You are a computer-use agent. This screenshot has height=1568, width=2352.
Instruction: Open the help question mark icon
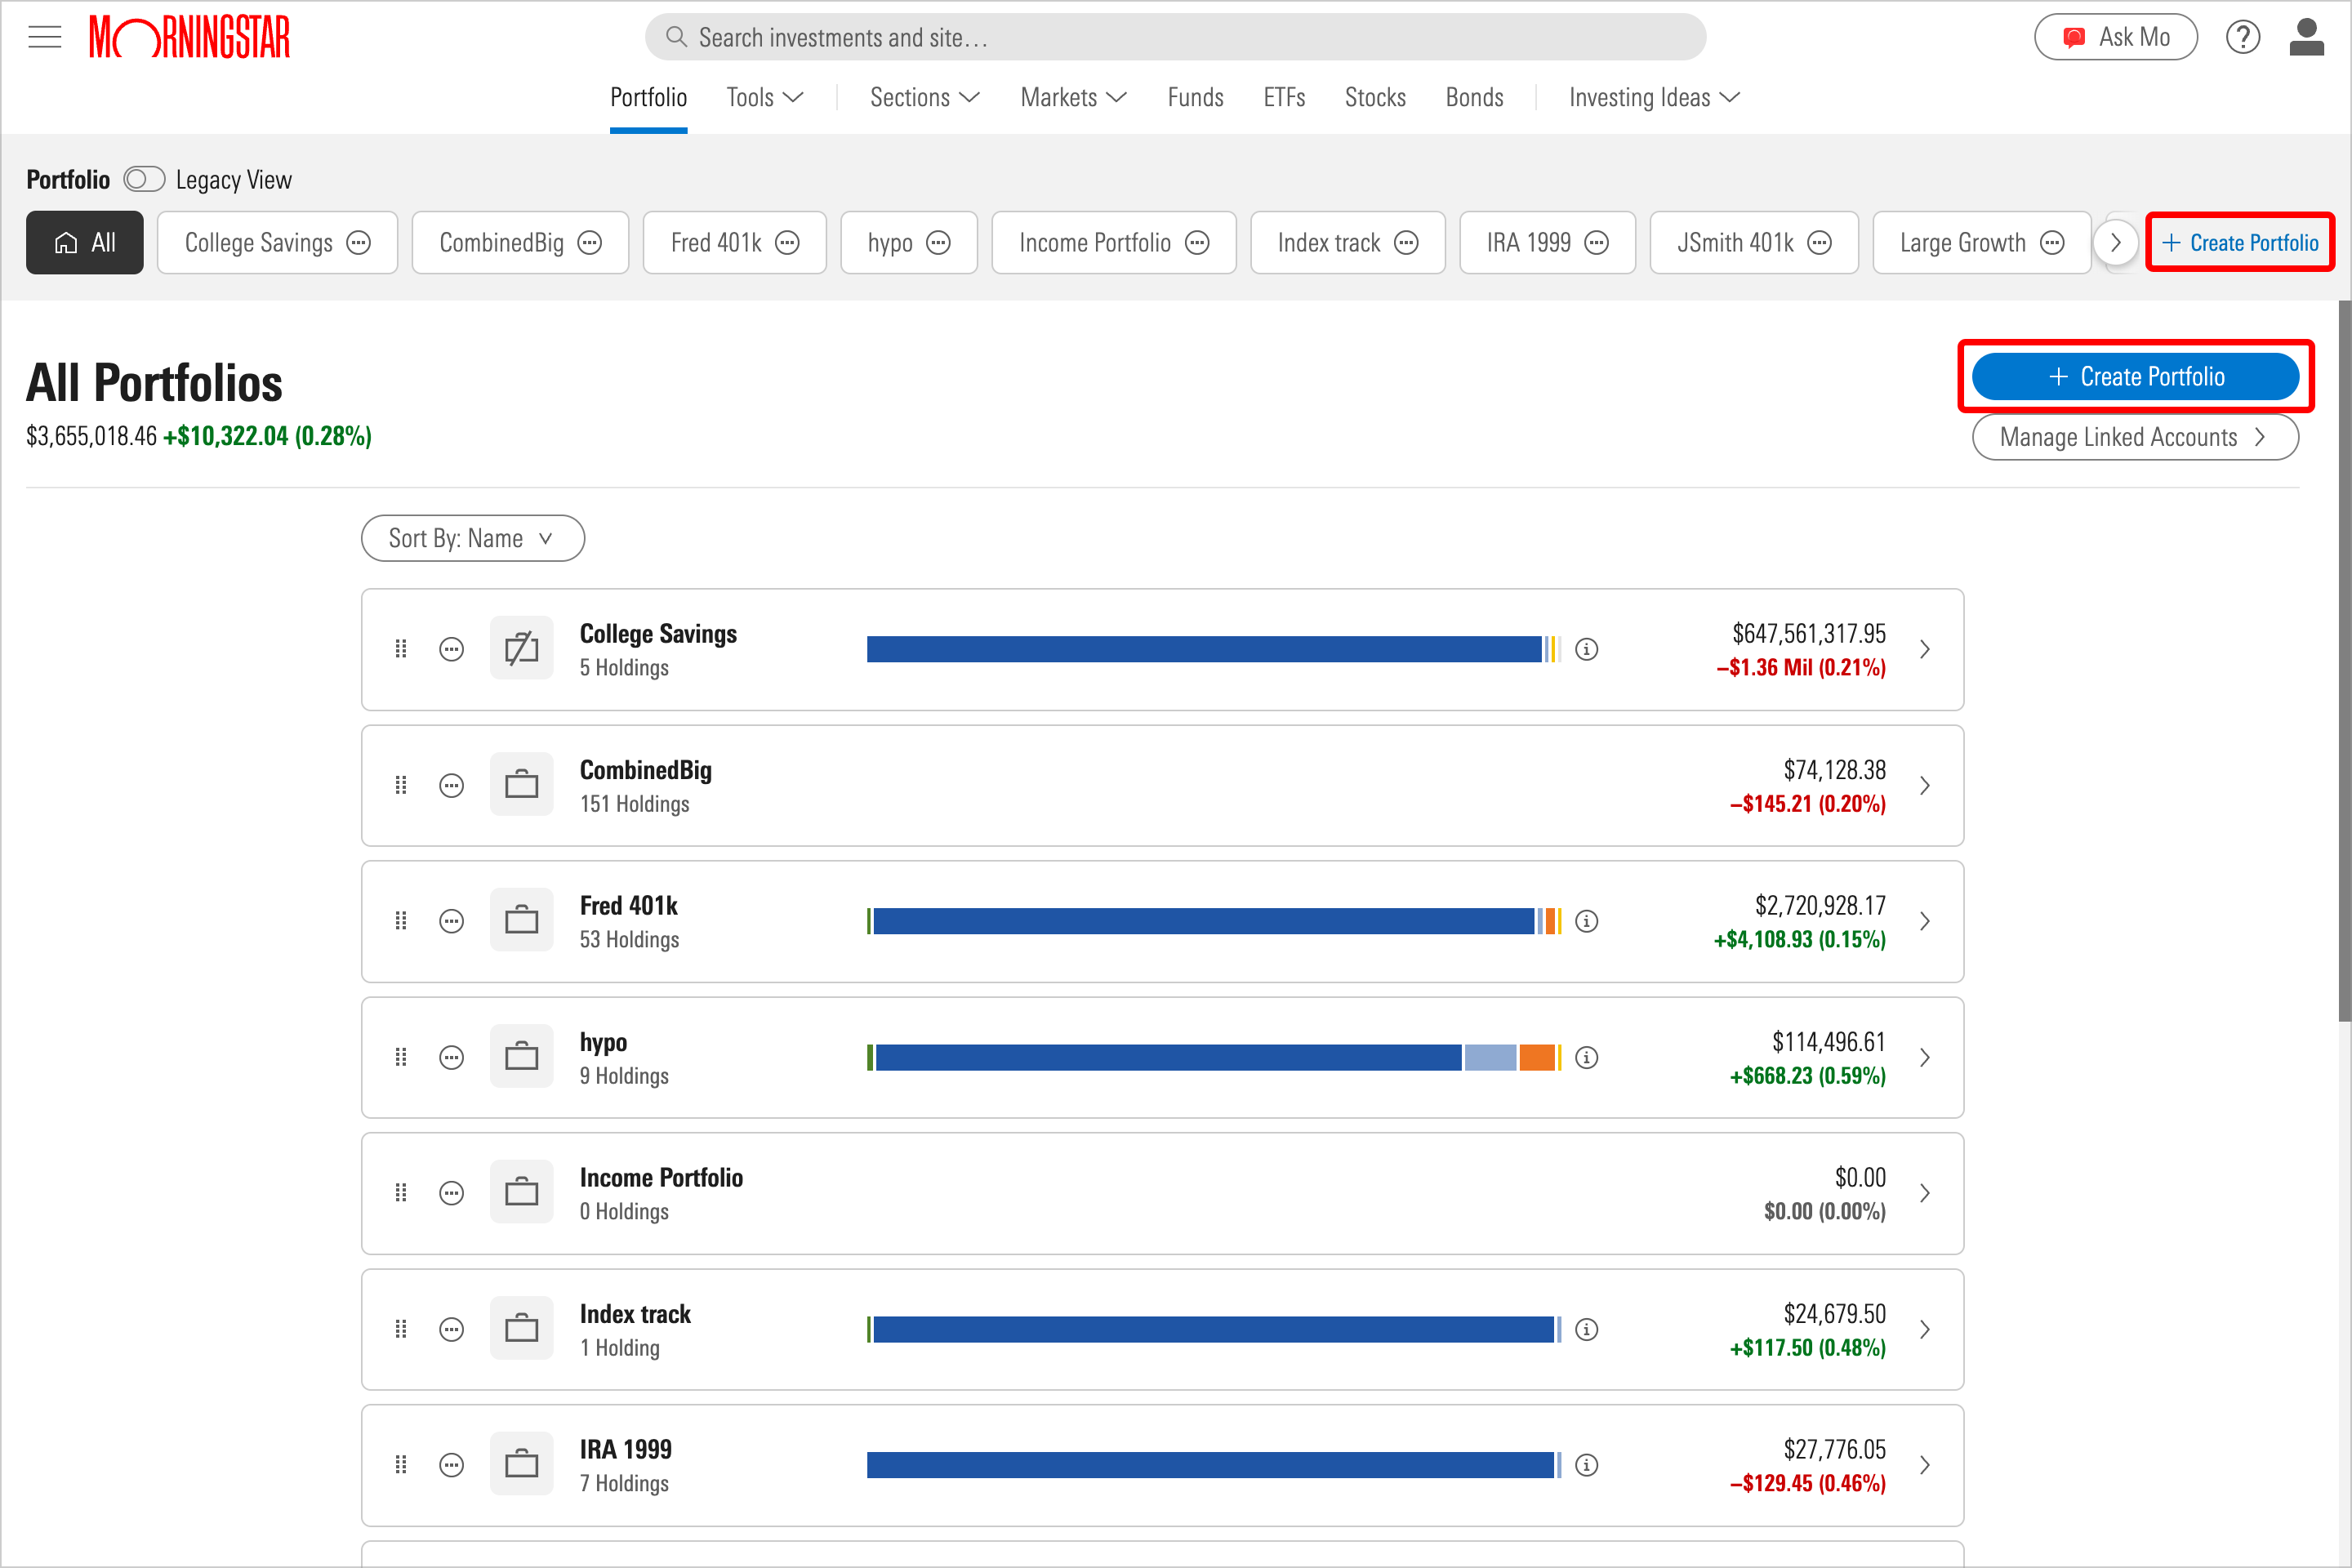pos(2243,38)
